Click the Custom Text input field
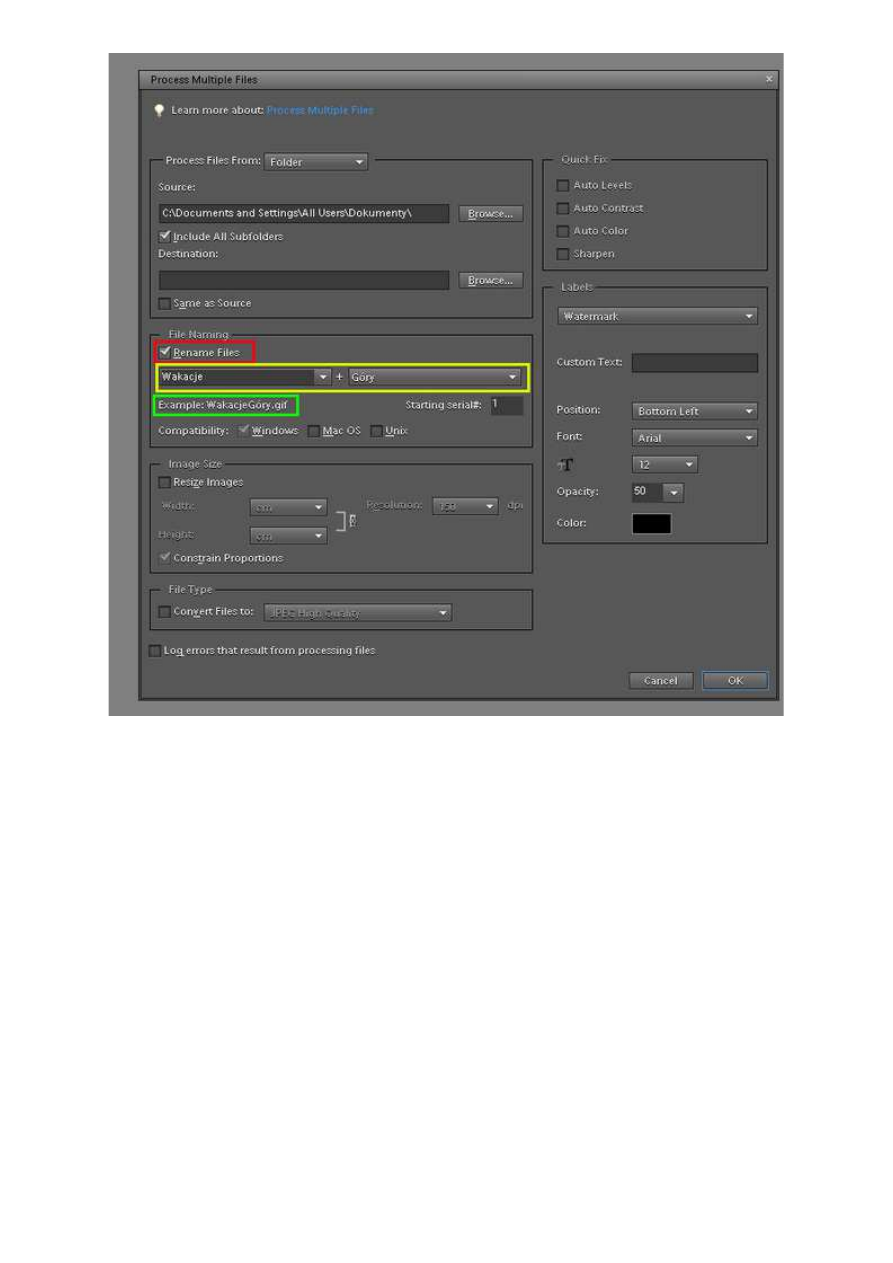Screen dimensions: 893x1263 tap(694, 362)
